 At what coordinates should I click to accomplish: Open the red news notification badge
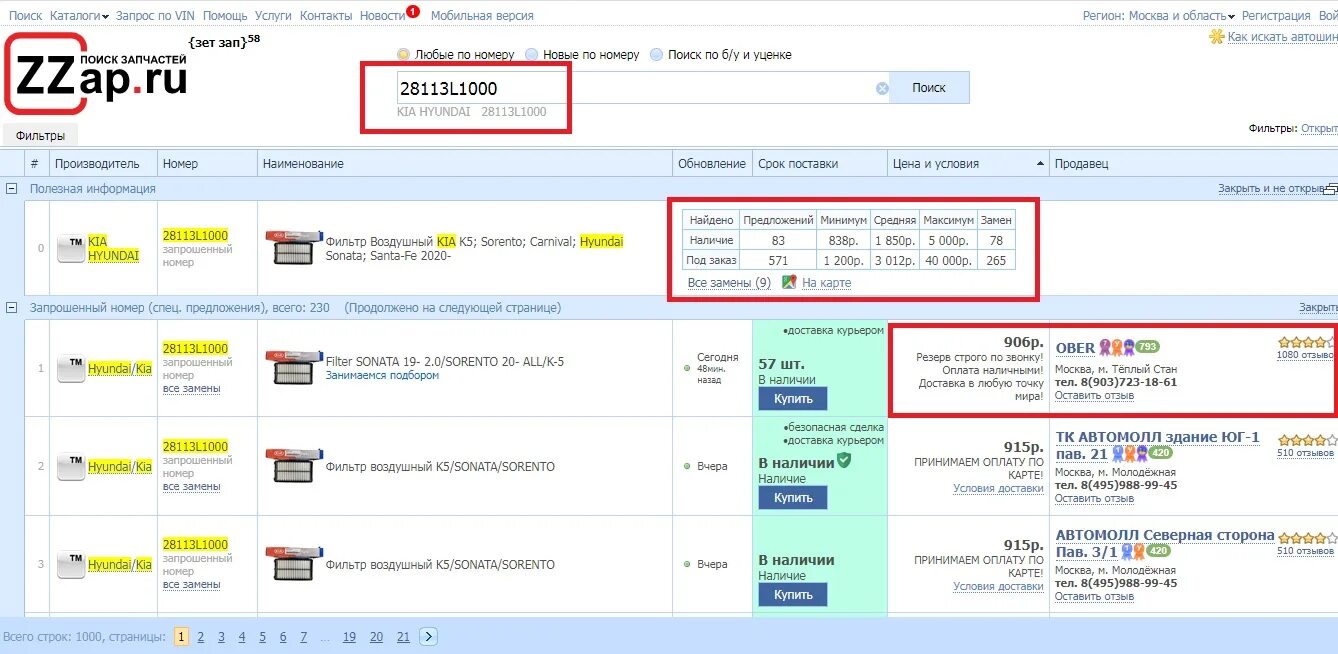coord(414,11)
